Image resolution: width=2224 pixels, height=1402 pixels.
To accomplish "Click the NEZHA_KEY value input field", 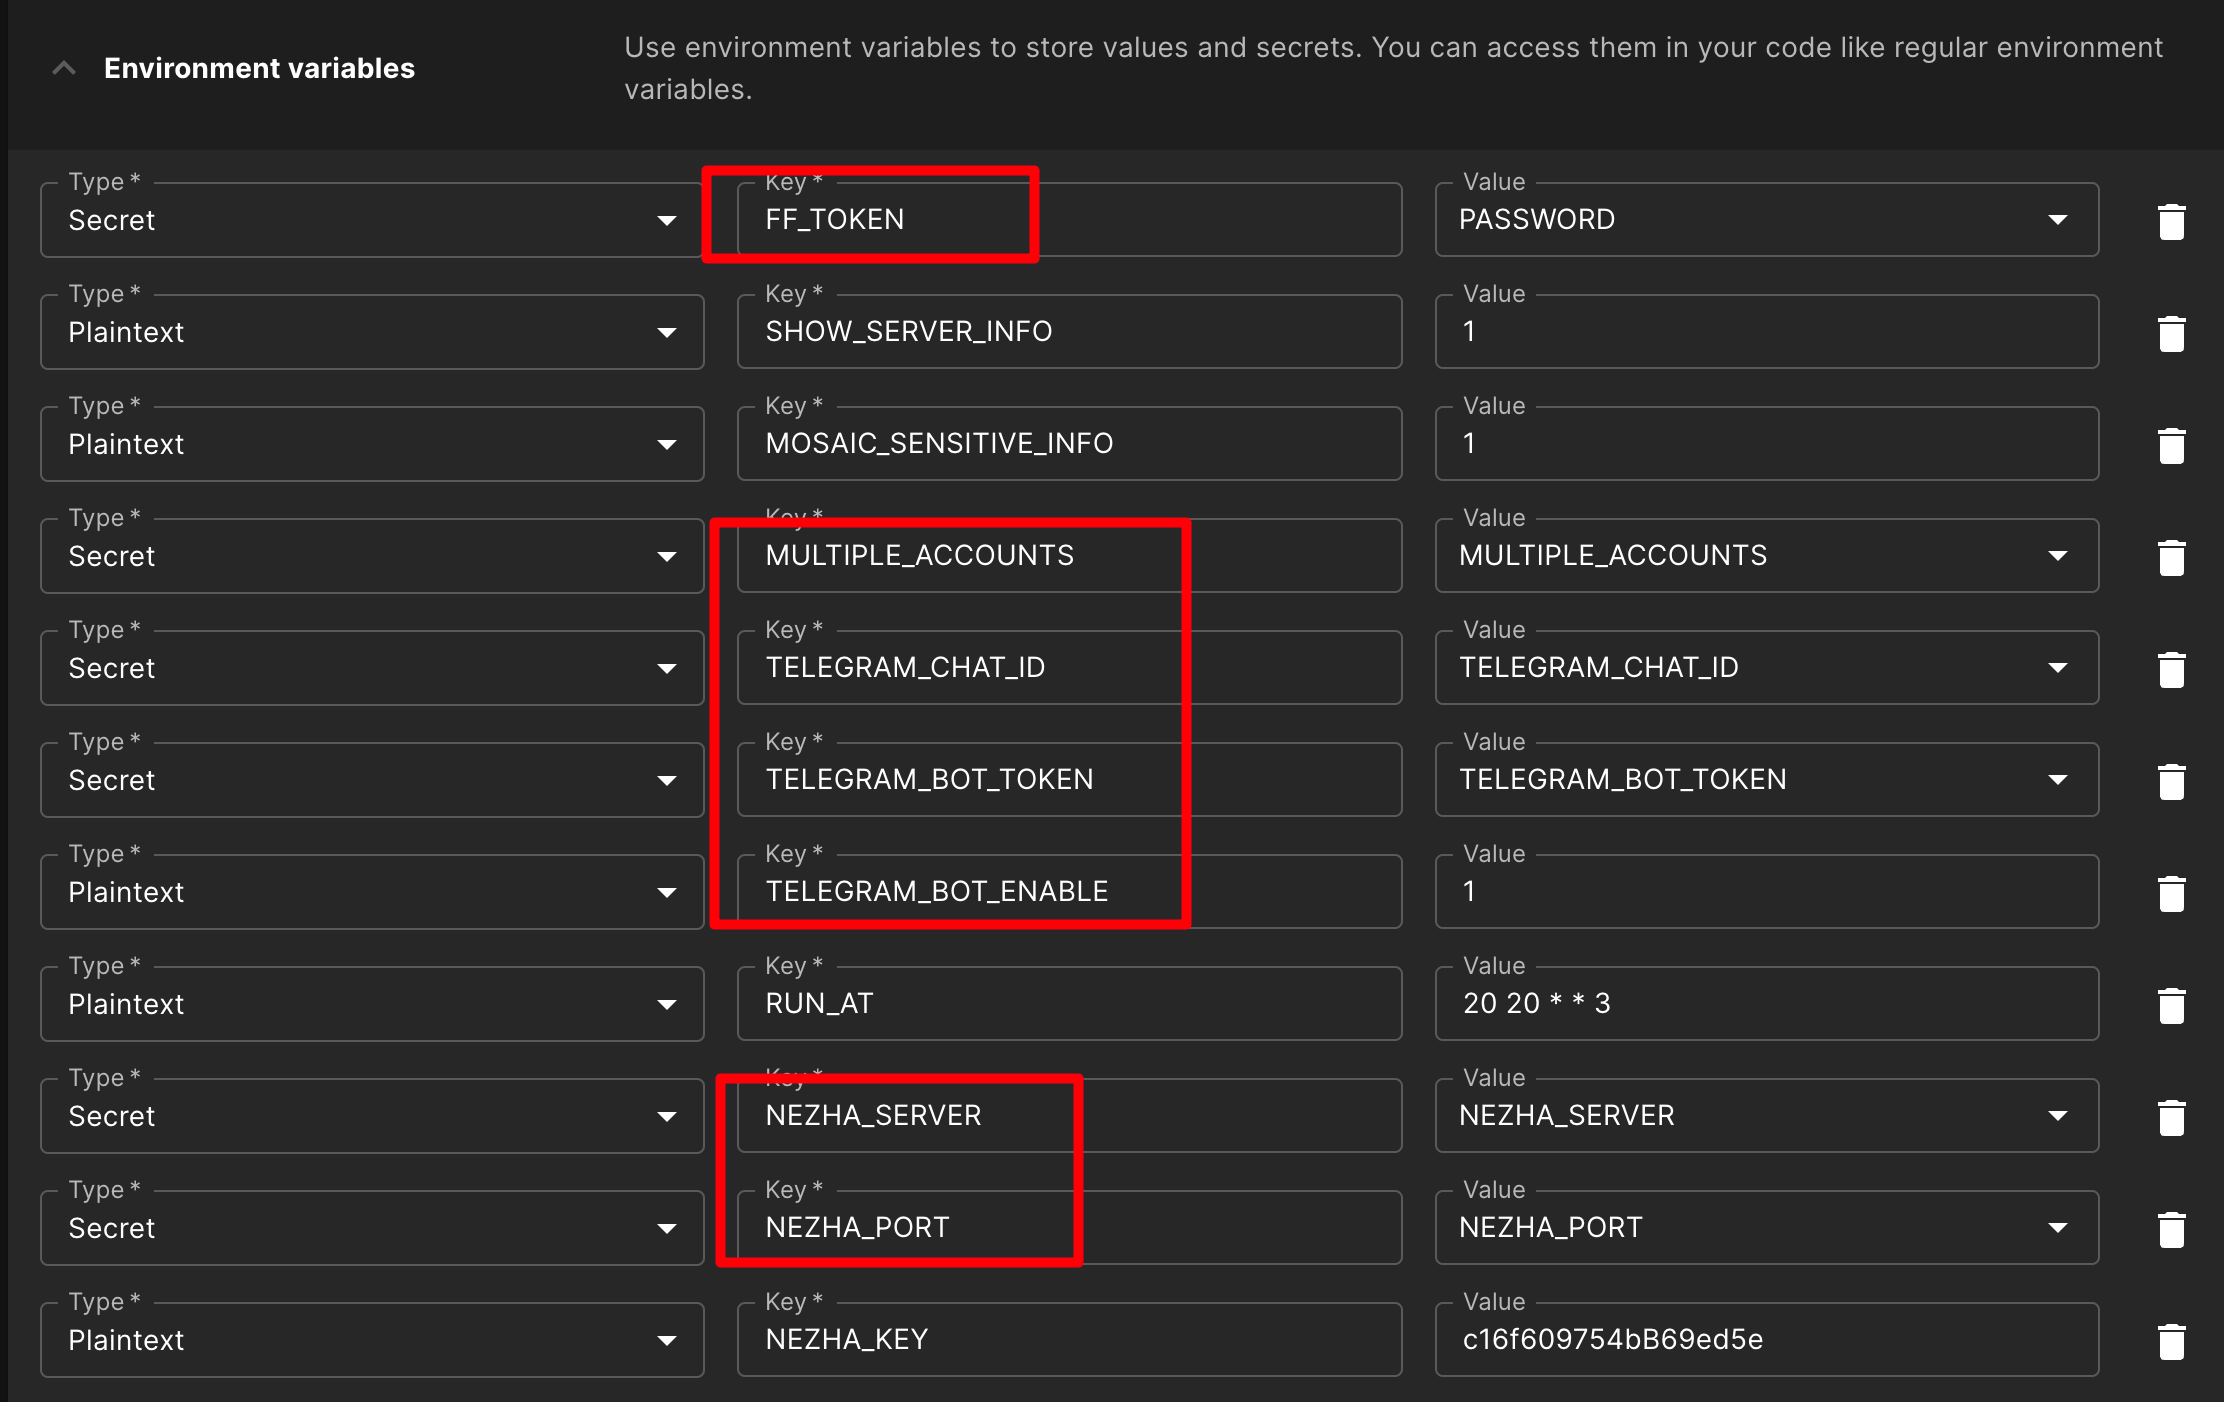I will click(x=1766, y=1340).
